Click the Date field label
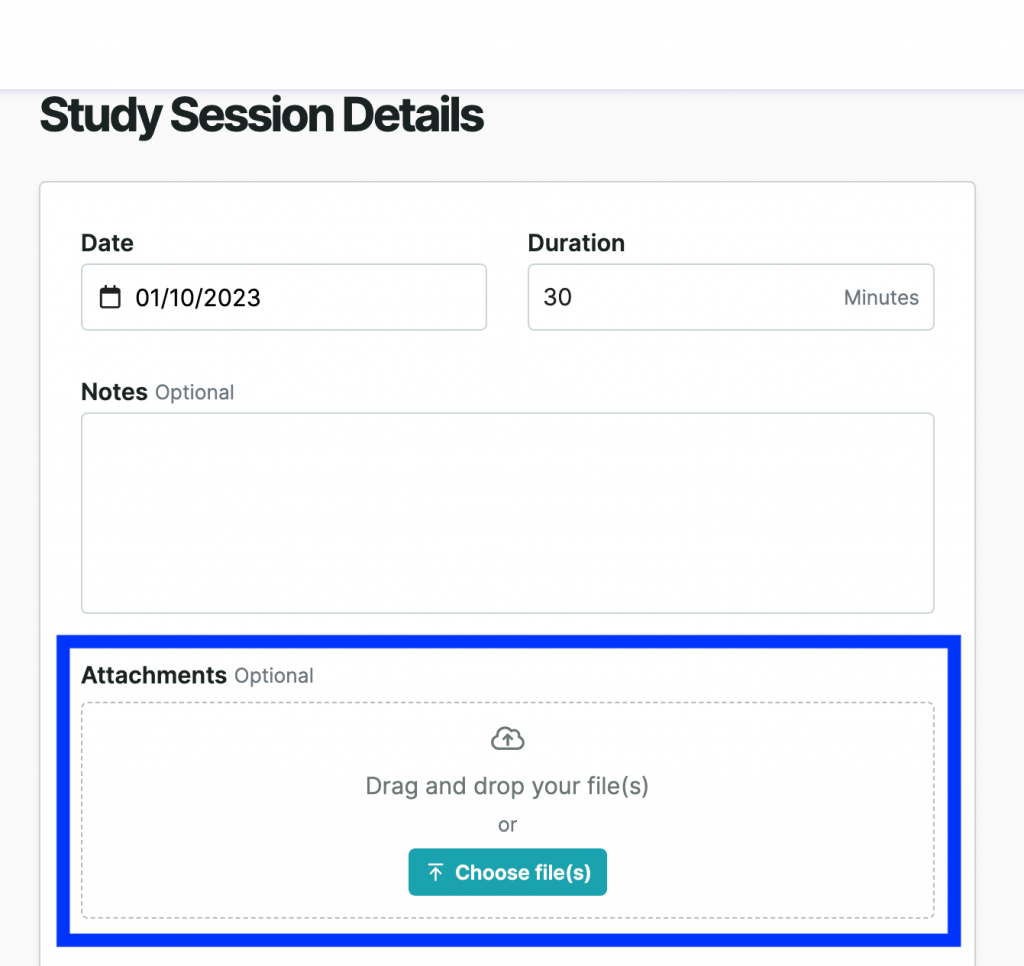The height and width of the screenshot is (966, 1024). click(x=107, y=243)
